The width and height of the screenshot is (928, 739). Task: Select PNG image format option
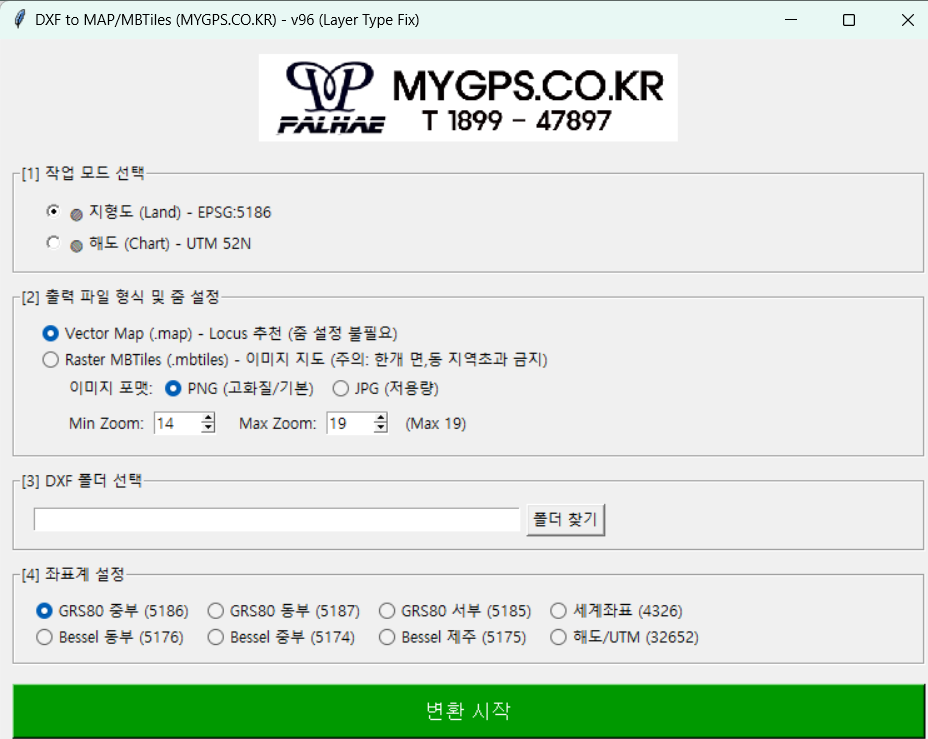[x=173, y=388]
